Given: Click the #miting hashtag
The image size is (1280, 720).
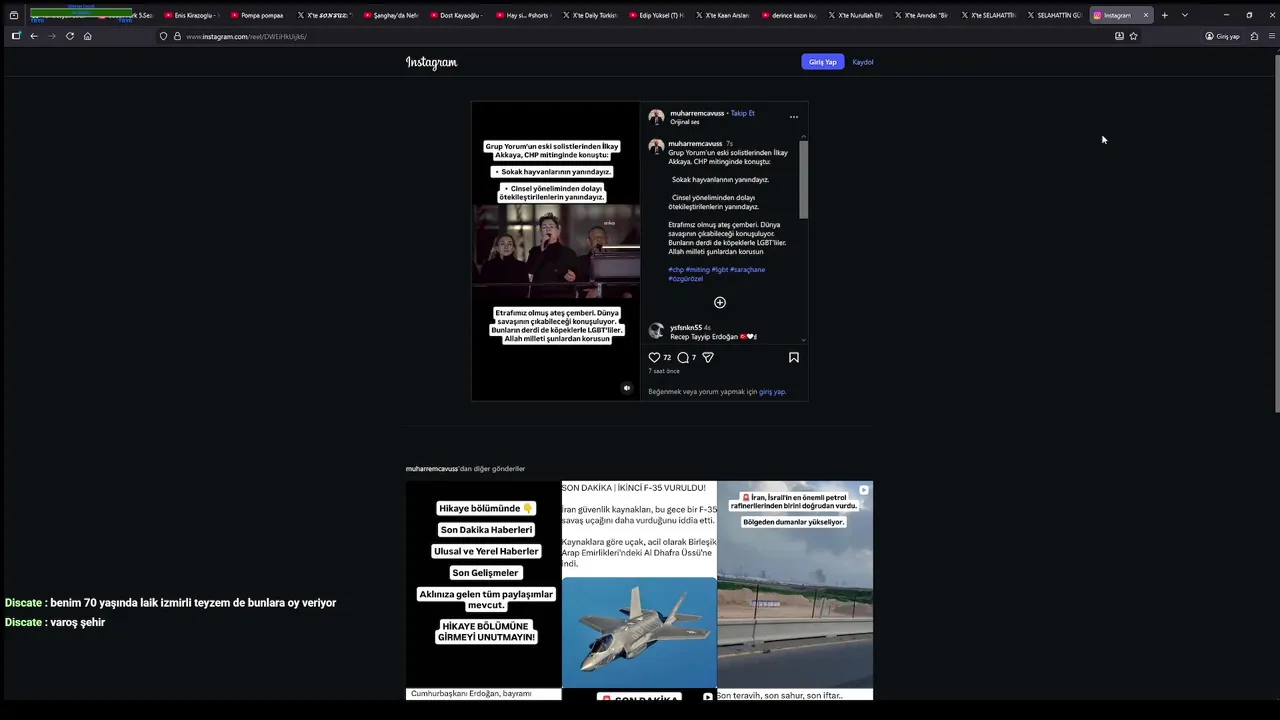Looking at the screenshot, I should click(698, 270).
